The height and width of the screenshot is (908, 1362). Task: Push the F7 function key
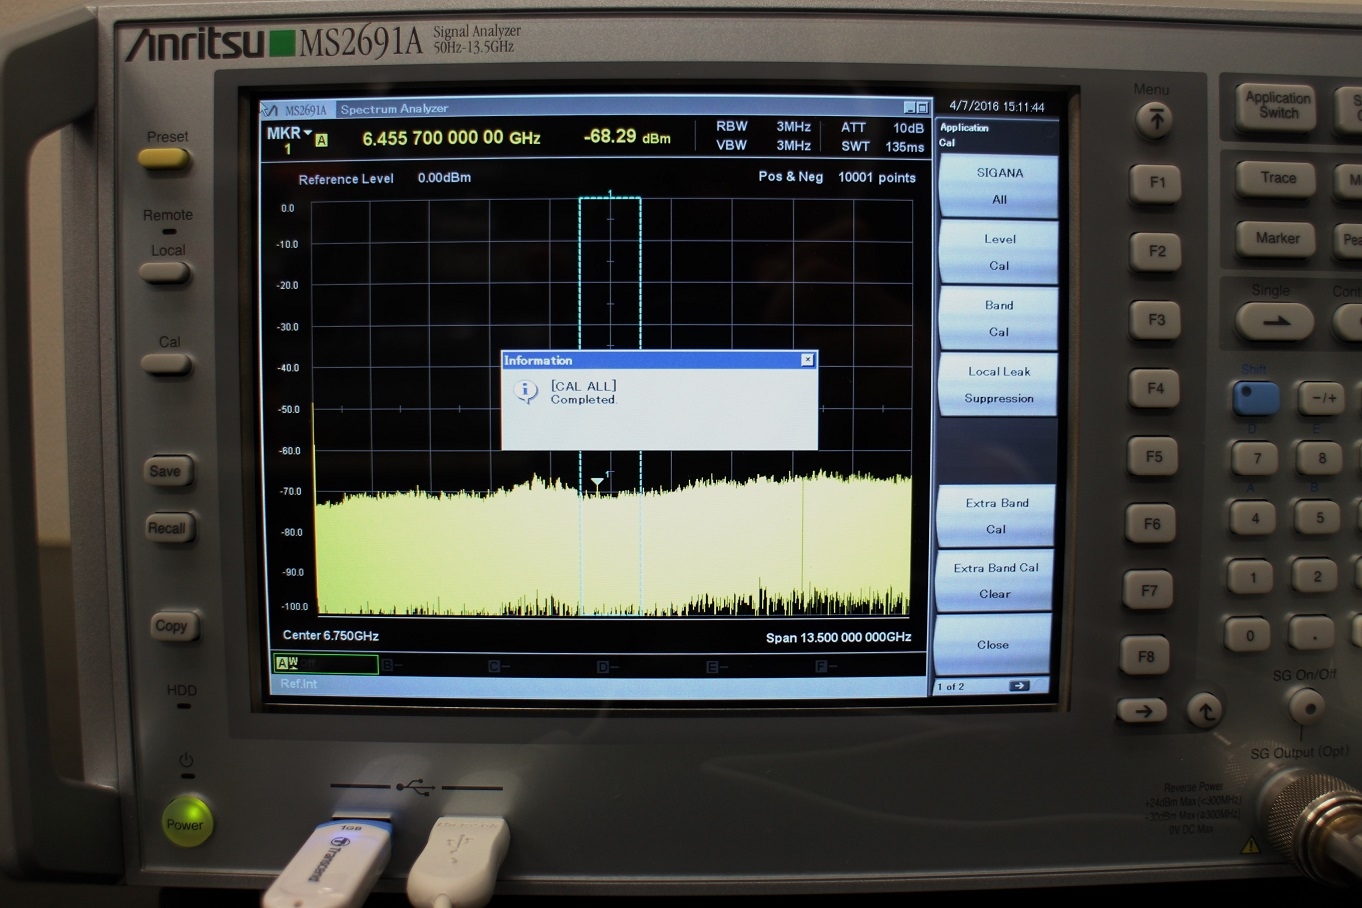[x=1149, y=591]
